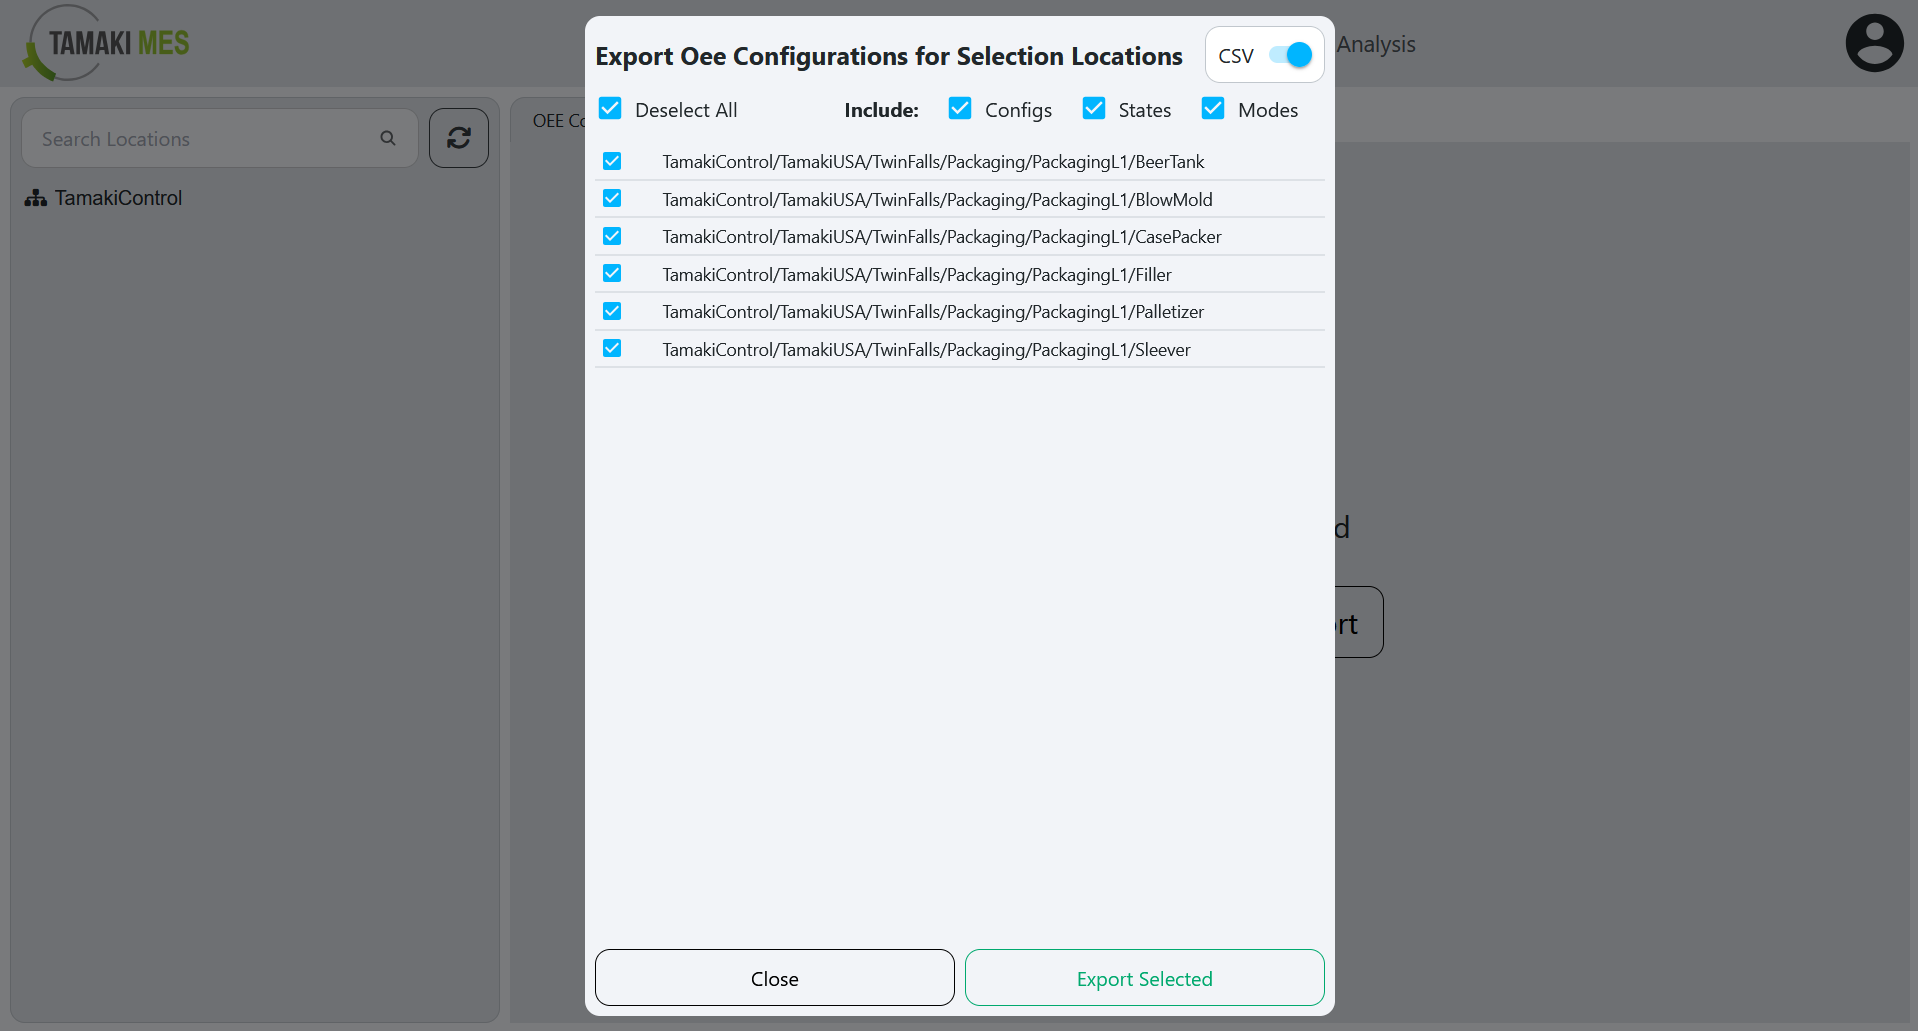
Task: Click the Tamaki MES logo
Action: coord(104,42)
